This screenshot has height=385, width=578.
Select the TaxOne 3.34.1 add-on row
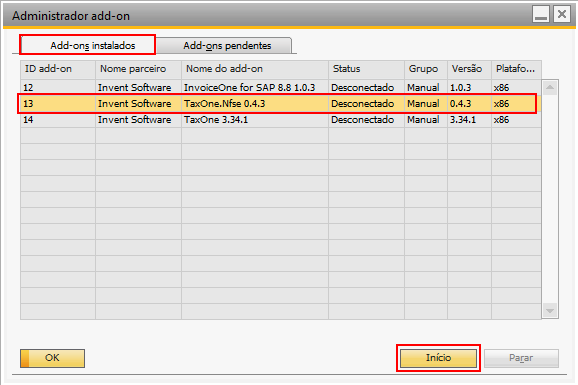coord(281,120)
